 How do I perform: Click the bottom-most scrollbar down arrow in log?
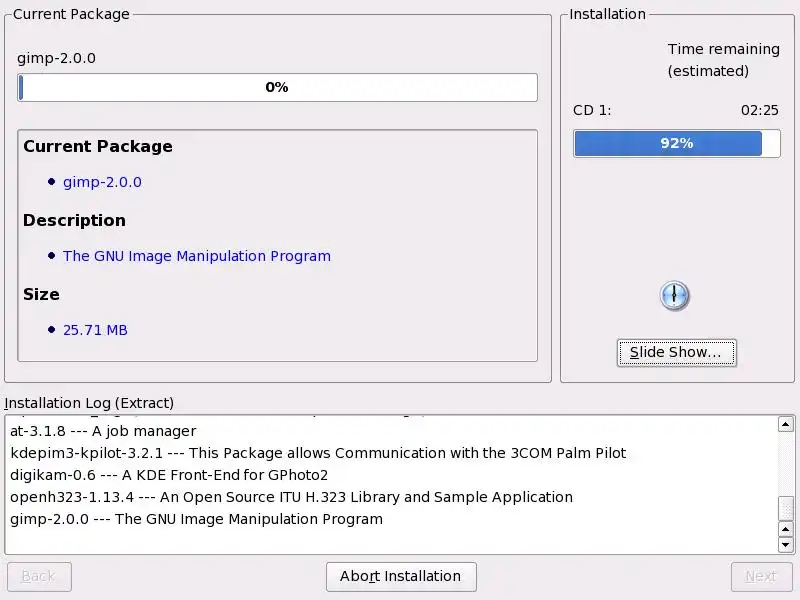(785, 545)
